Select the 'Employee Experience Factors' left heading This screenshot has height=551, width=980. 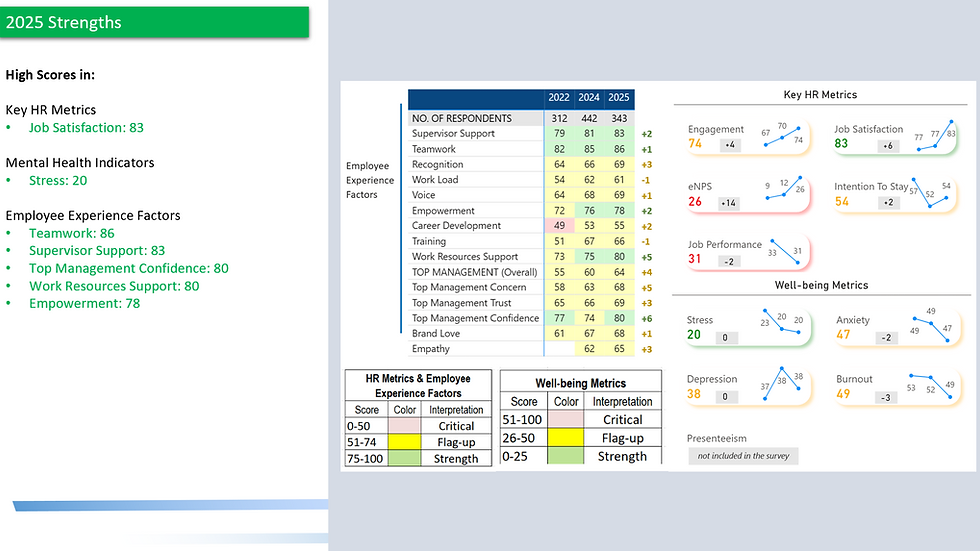click(93, 216)
